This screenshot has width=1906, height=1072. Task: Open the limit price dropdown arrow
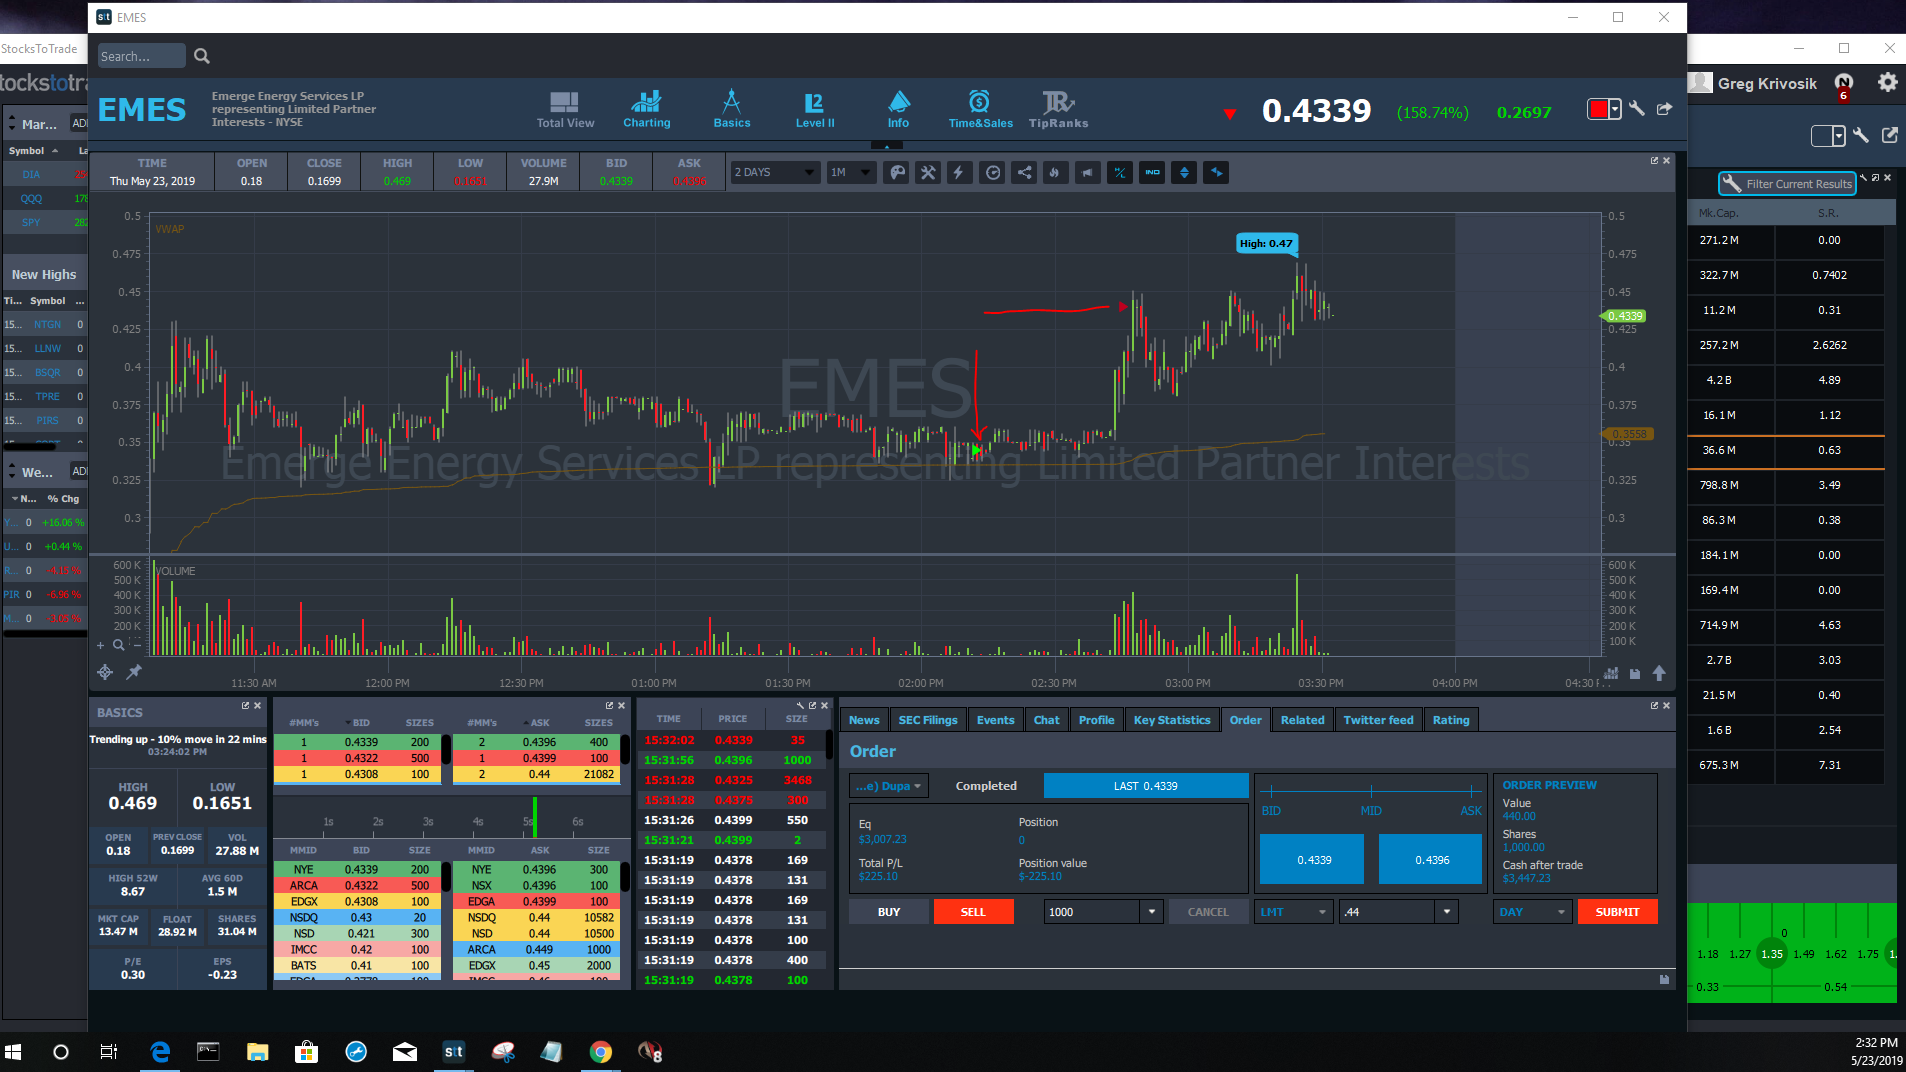point(1447,912)
